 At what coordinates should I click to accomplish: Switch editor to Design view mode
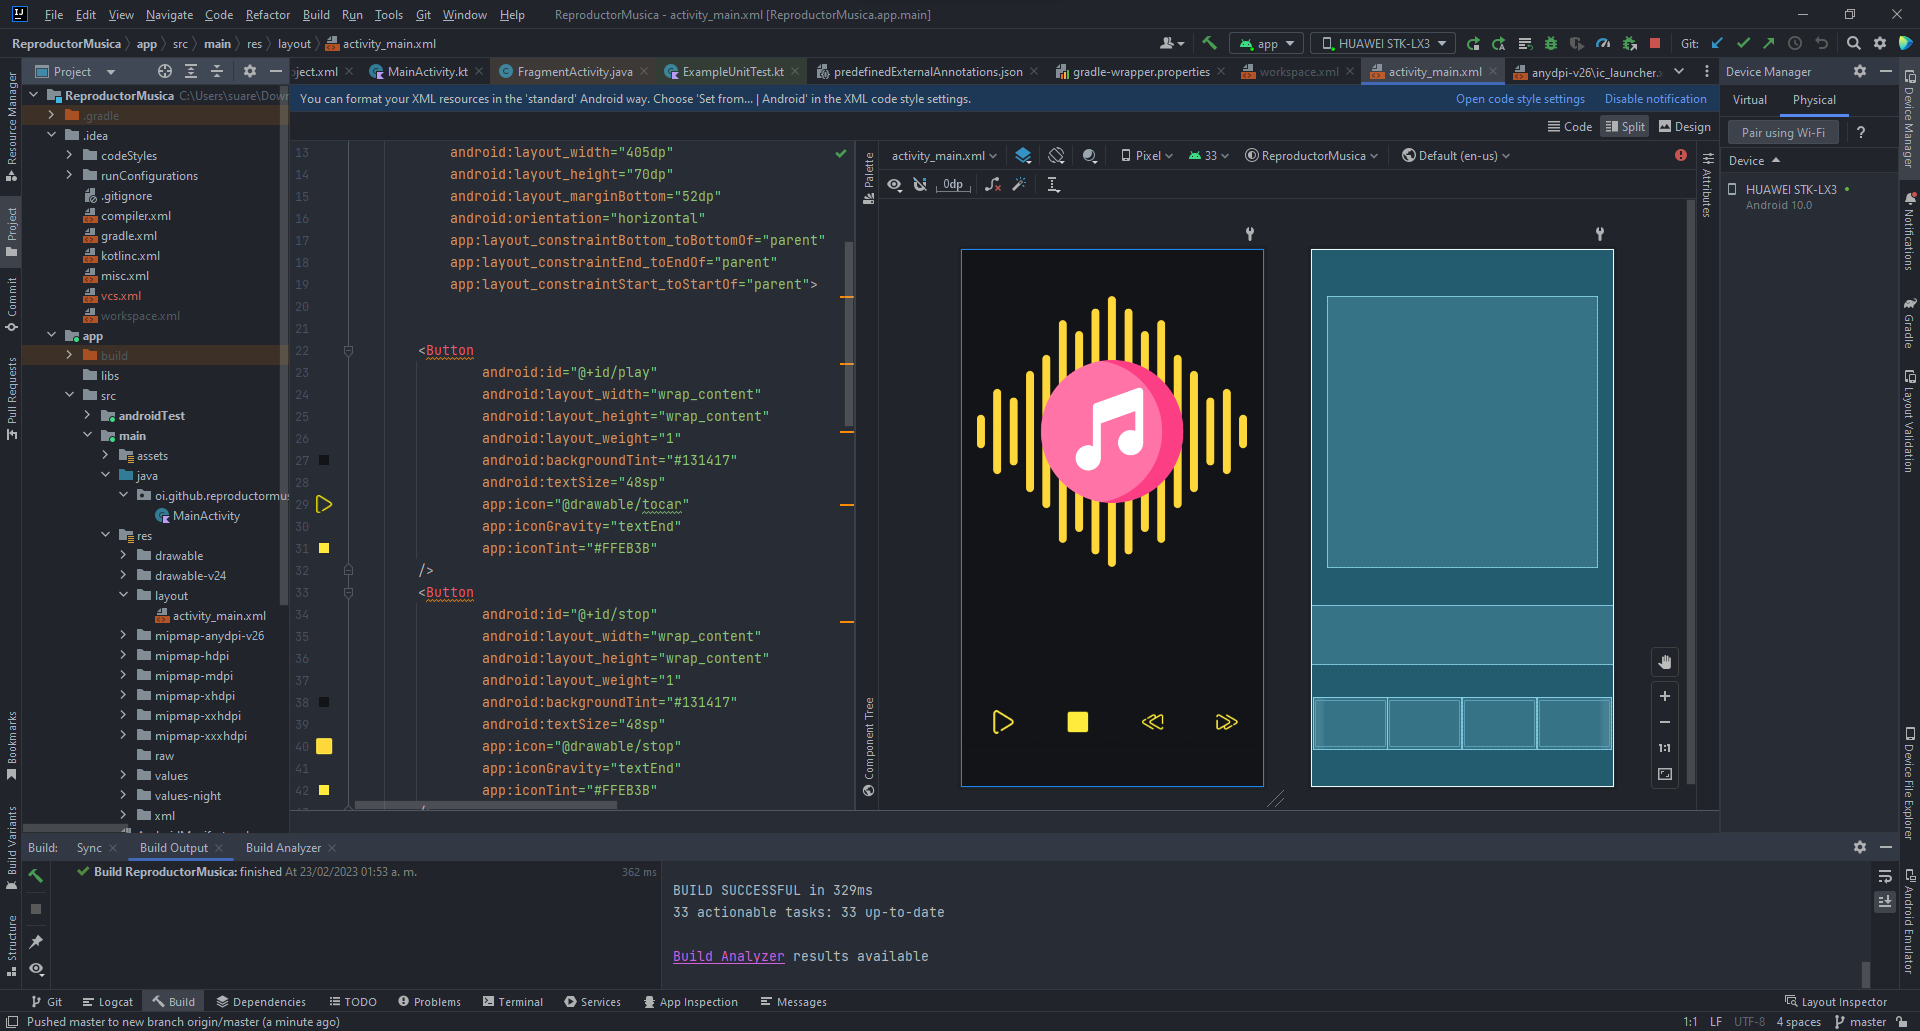coord(1685,126)
